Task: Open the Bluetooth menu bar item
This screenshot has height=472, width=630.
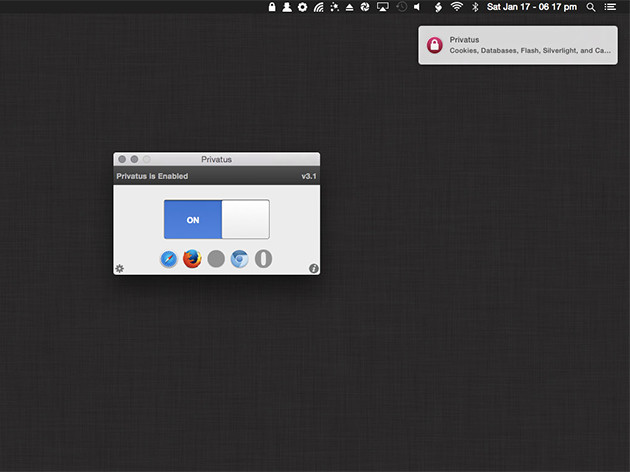Action: [x=475, y=7]
